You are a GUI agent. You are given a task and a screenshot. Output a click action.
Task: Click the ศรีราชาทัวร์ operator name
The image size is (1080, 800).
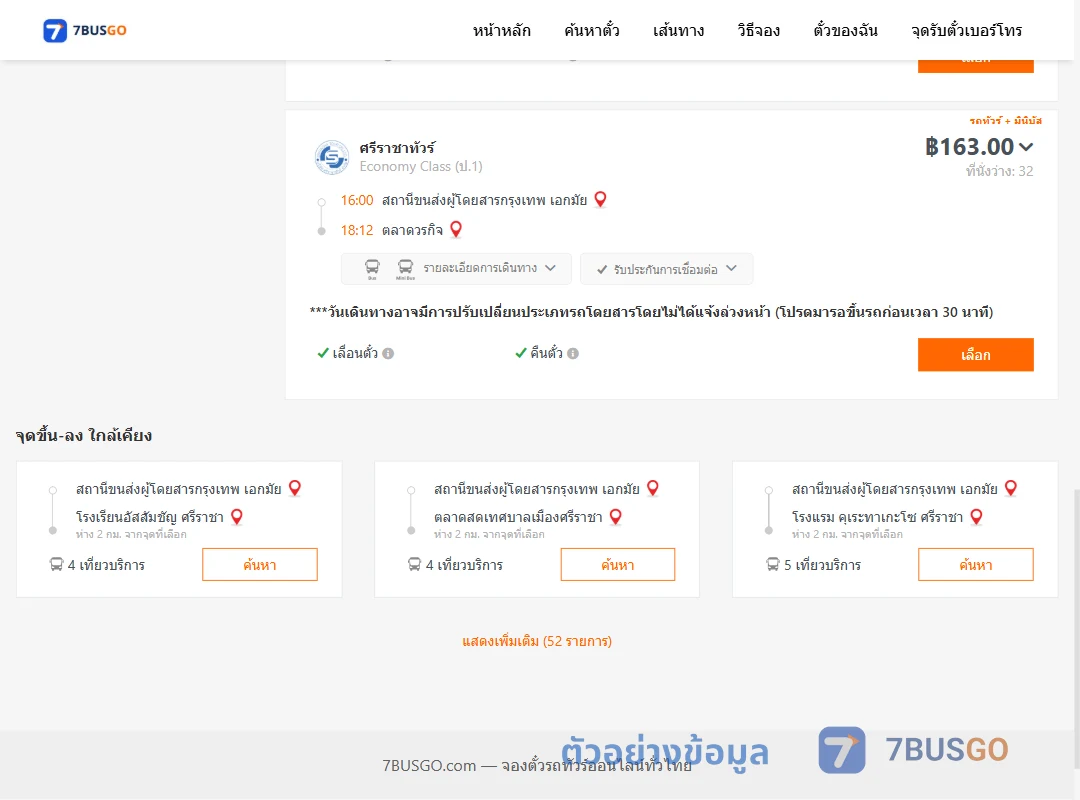pos(397,147)
